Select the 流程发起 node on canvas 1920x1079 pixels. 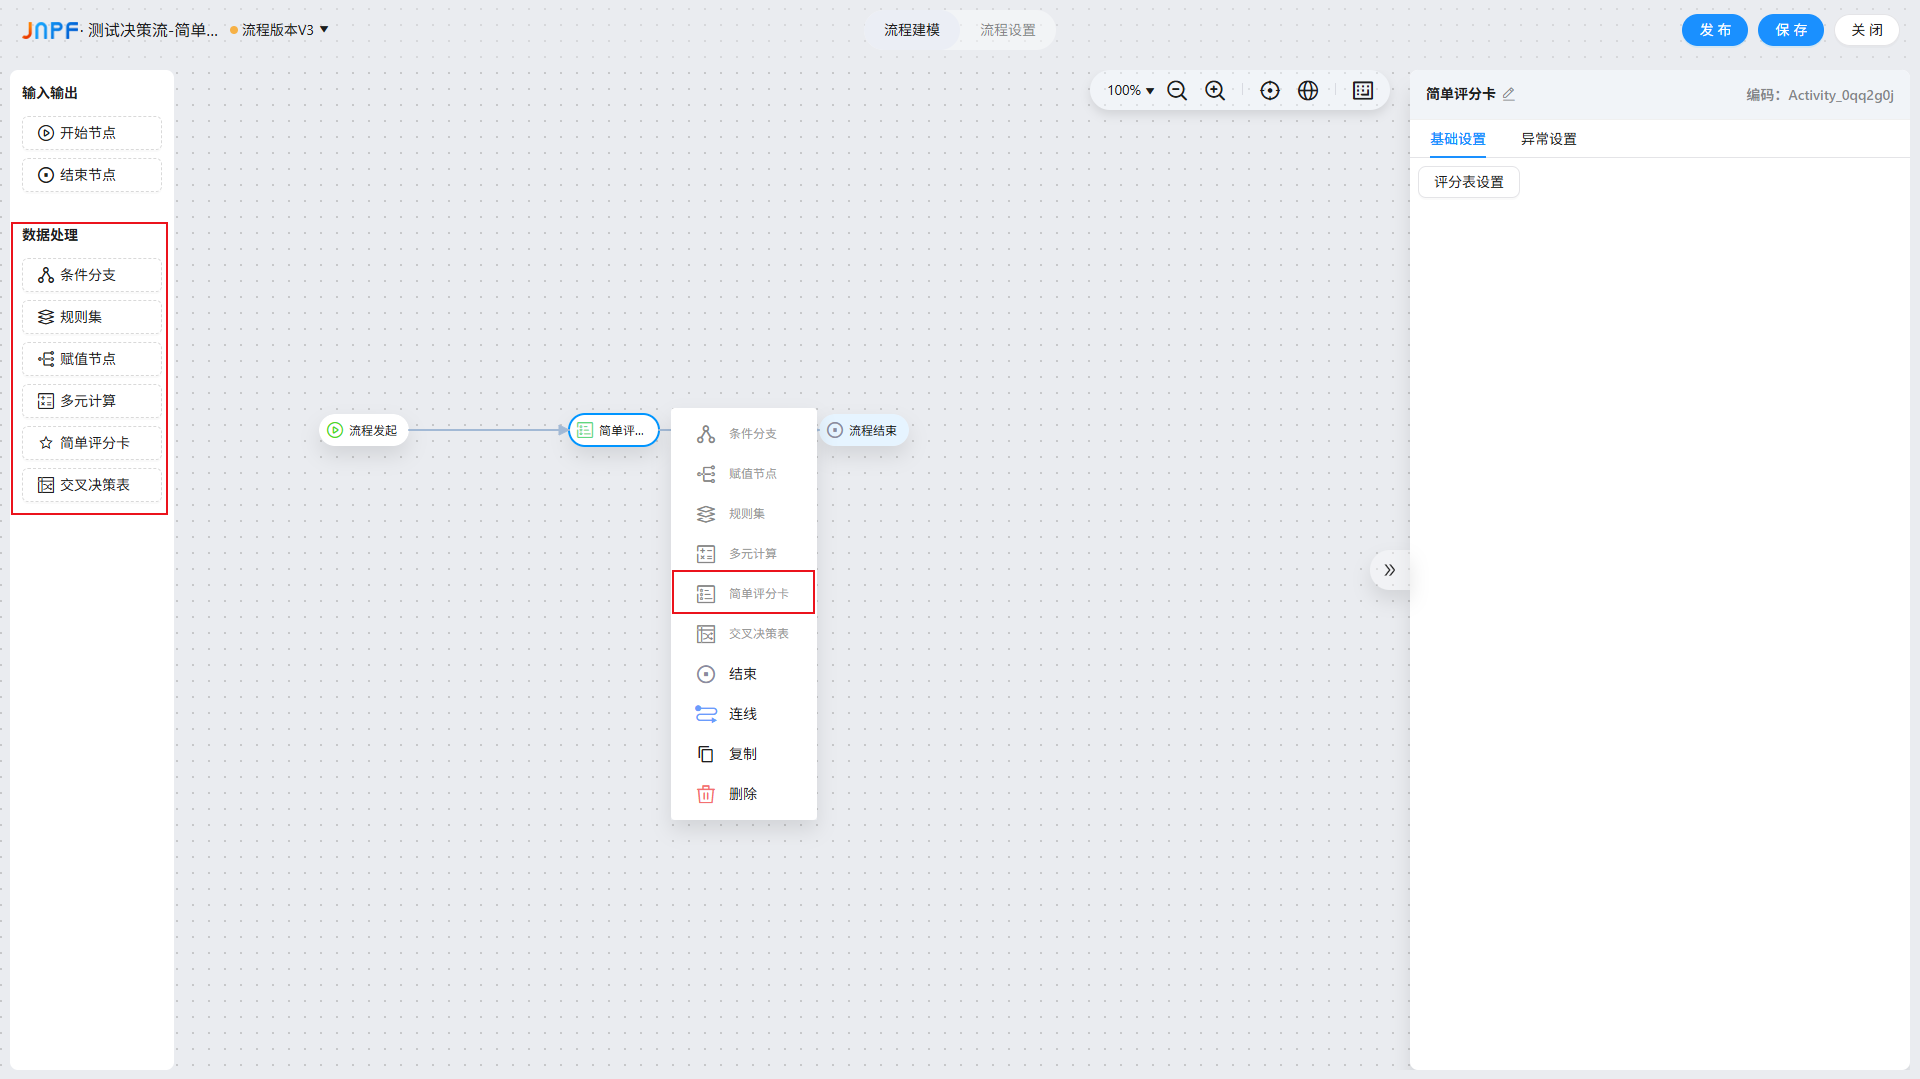[x=364, y=430]
